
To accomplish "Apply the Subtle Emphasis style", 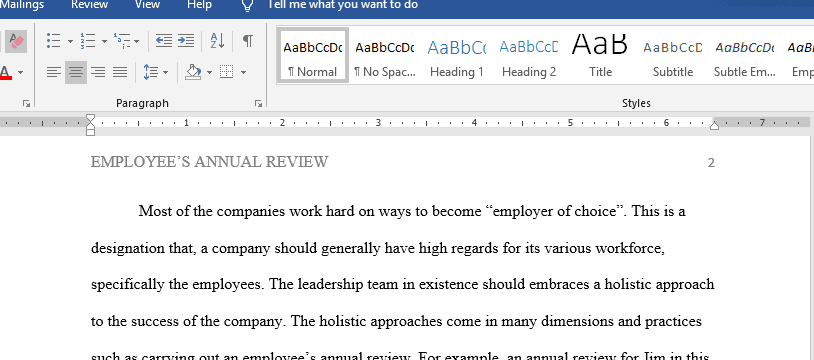I will [744, 55].
